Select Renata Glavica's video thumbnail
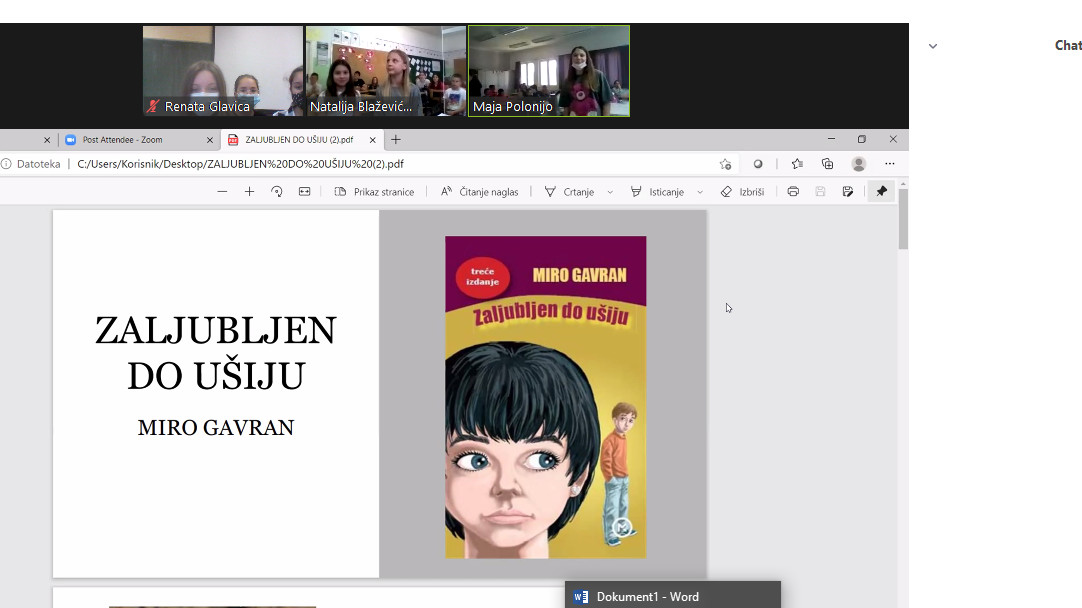This screenshot has height=608, width=1082. pos(223,71)
